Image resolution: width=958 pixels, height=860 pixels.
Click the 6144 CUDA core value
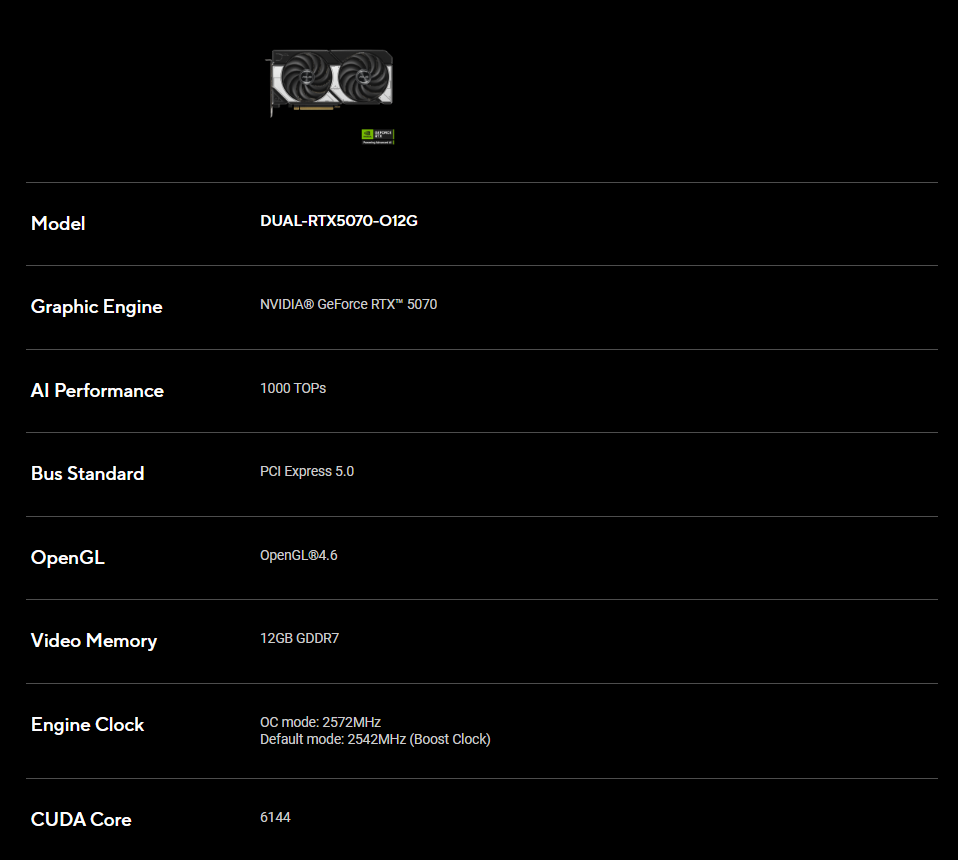point(275,818)
